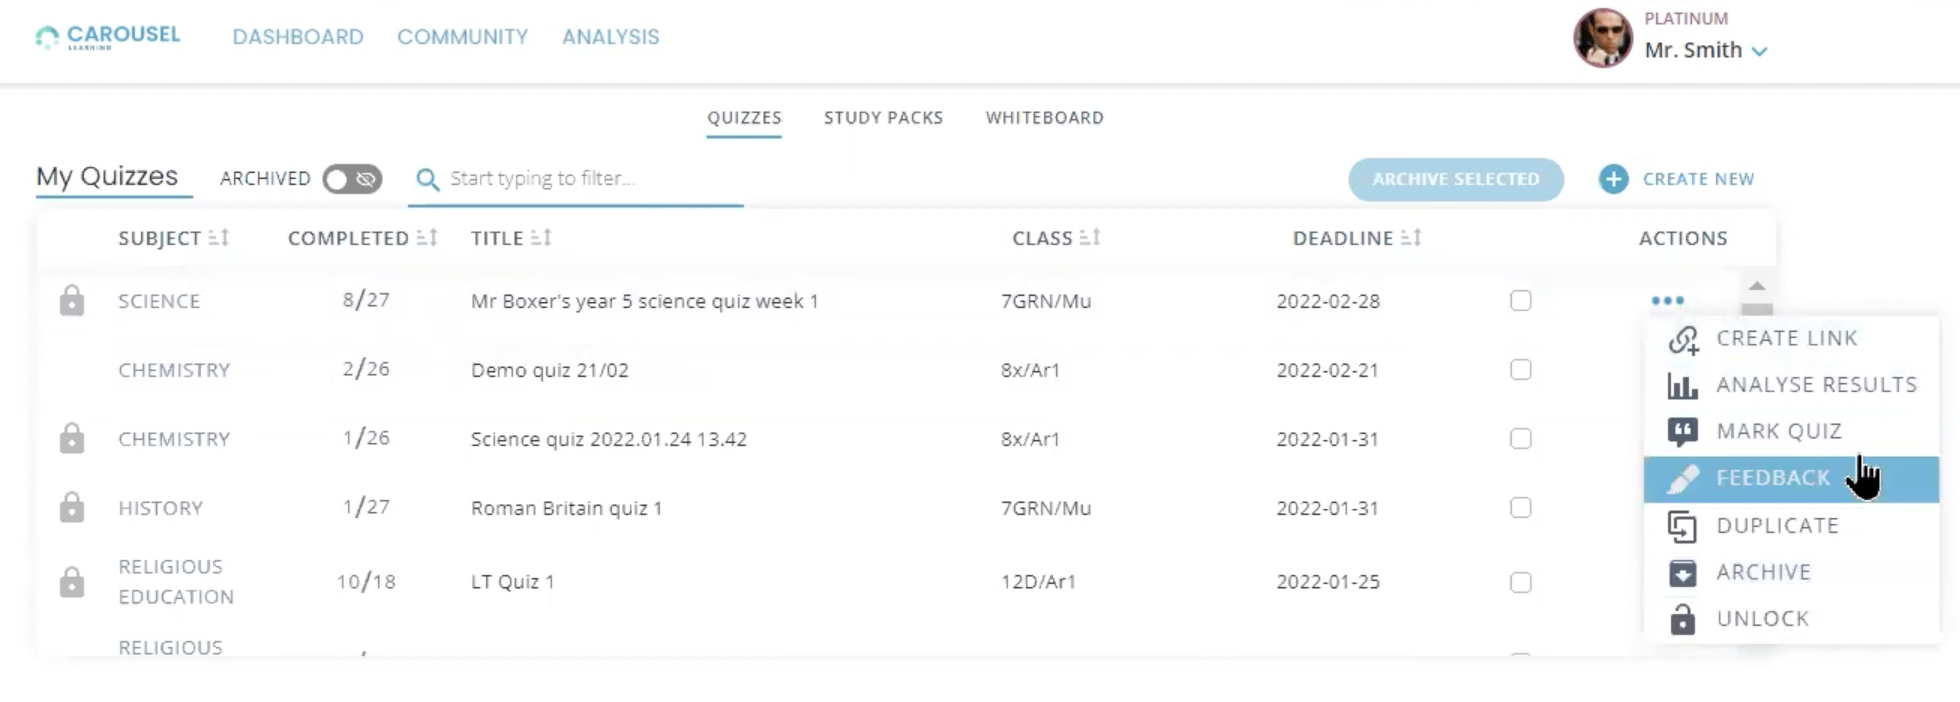The width and height of the screenshot is (1960, 702).
Task: Switch to the Study Packs tab
Action: coord(883,118)
